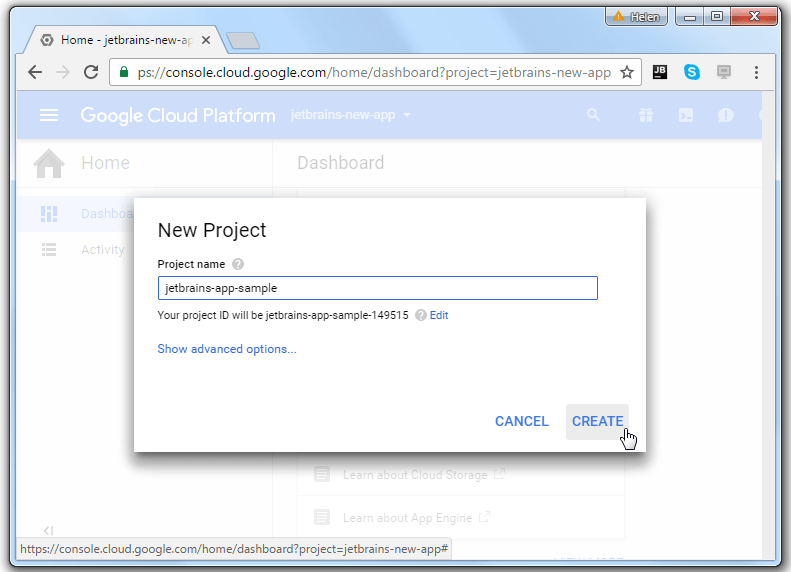Screen dimensions: 791x572
Task: Click the help icon beside project ID
Action: (420, 315)
